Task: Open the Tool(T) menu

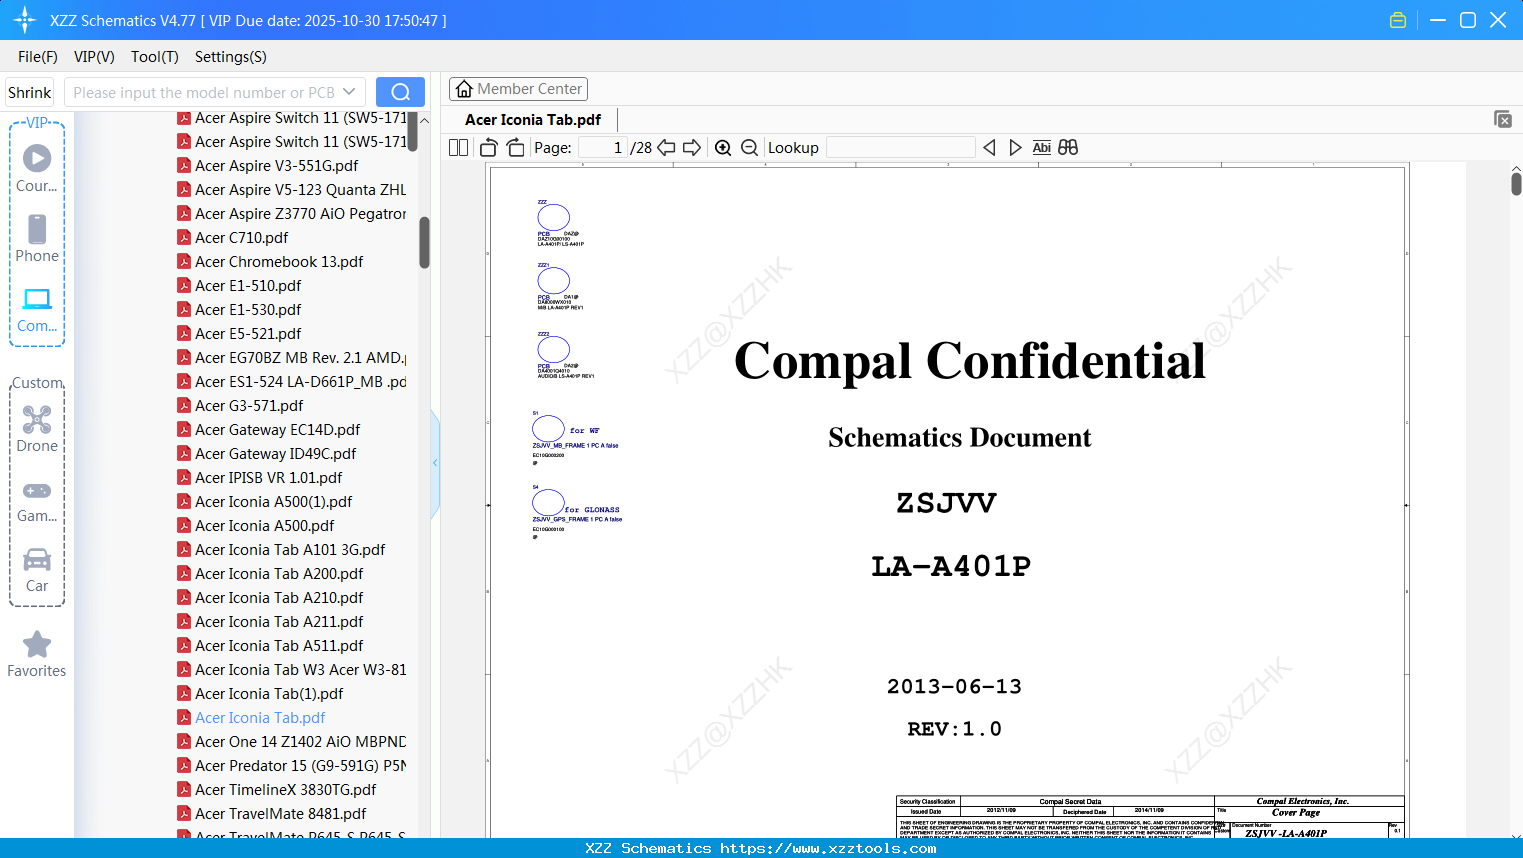Action: pos(155,57)
